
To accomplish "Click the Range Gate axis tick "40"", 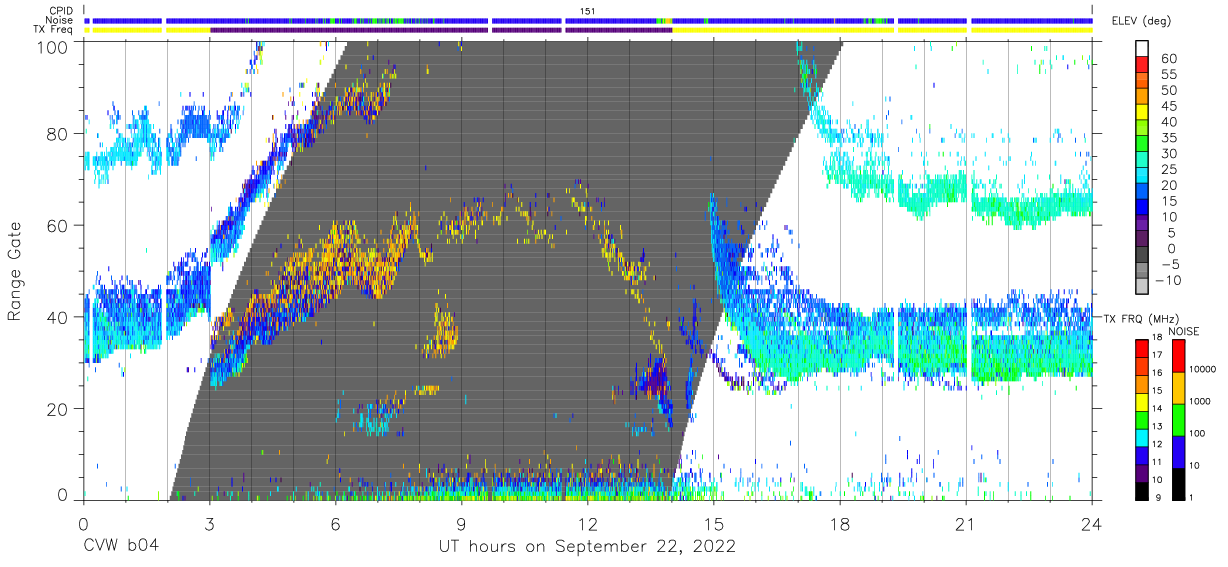I will click(x=58, y=318).
